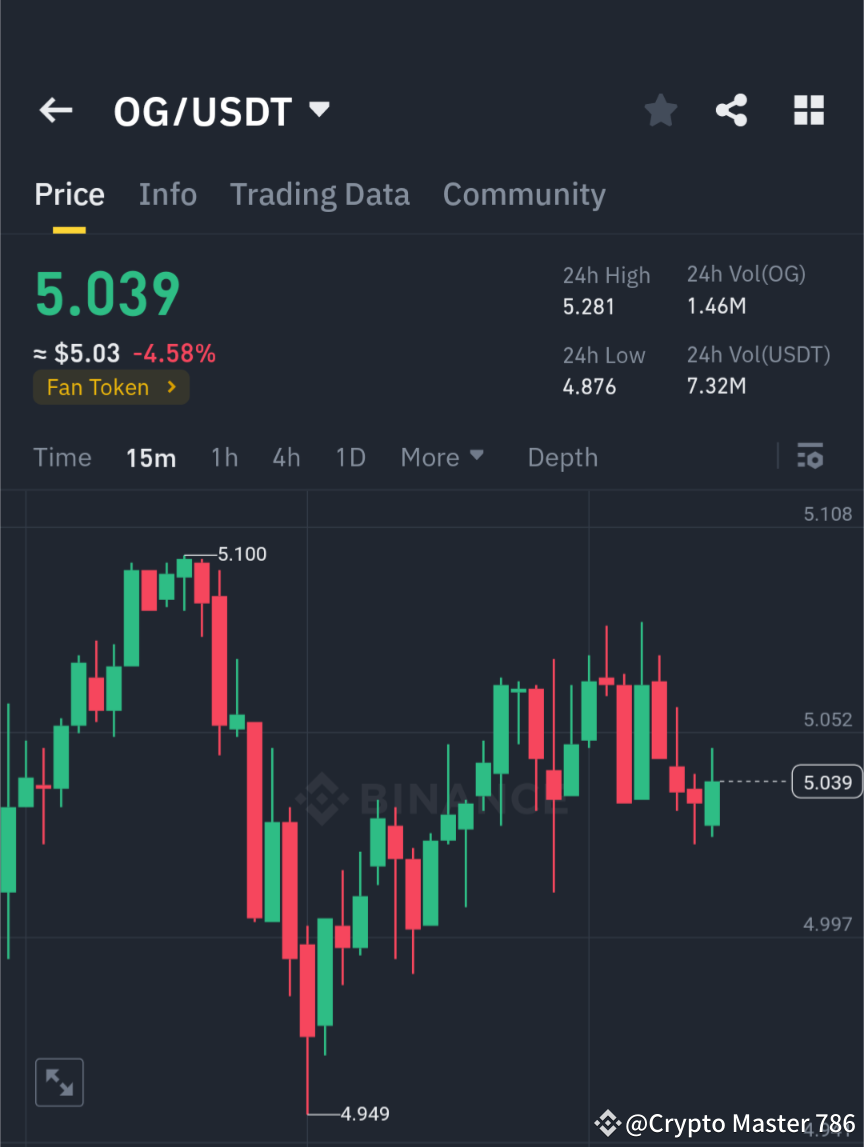864x1147 pixels.
Task: Open the Time interval selector
Action: pos(62,457)
